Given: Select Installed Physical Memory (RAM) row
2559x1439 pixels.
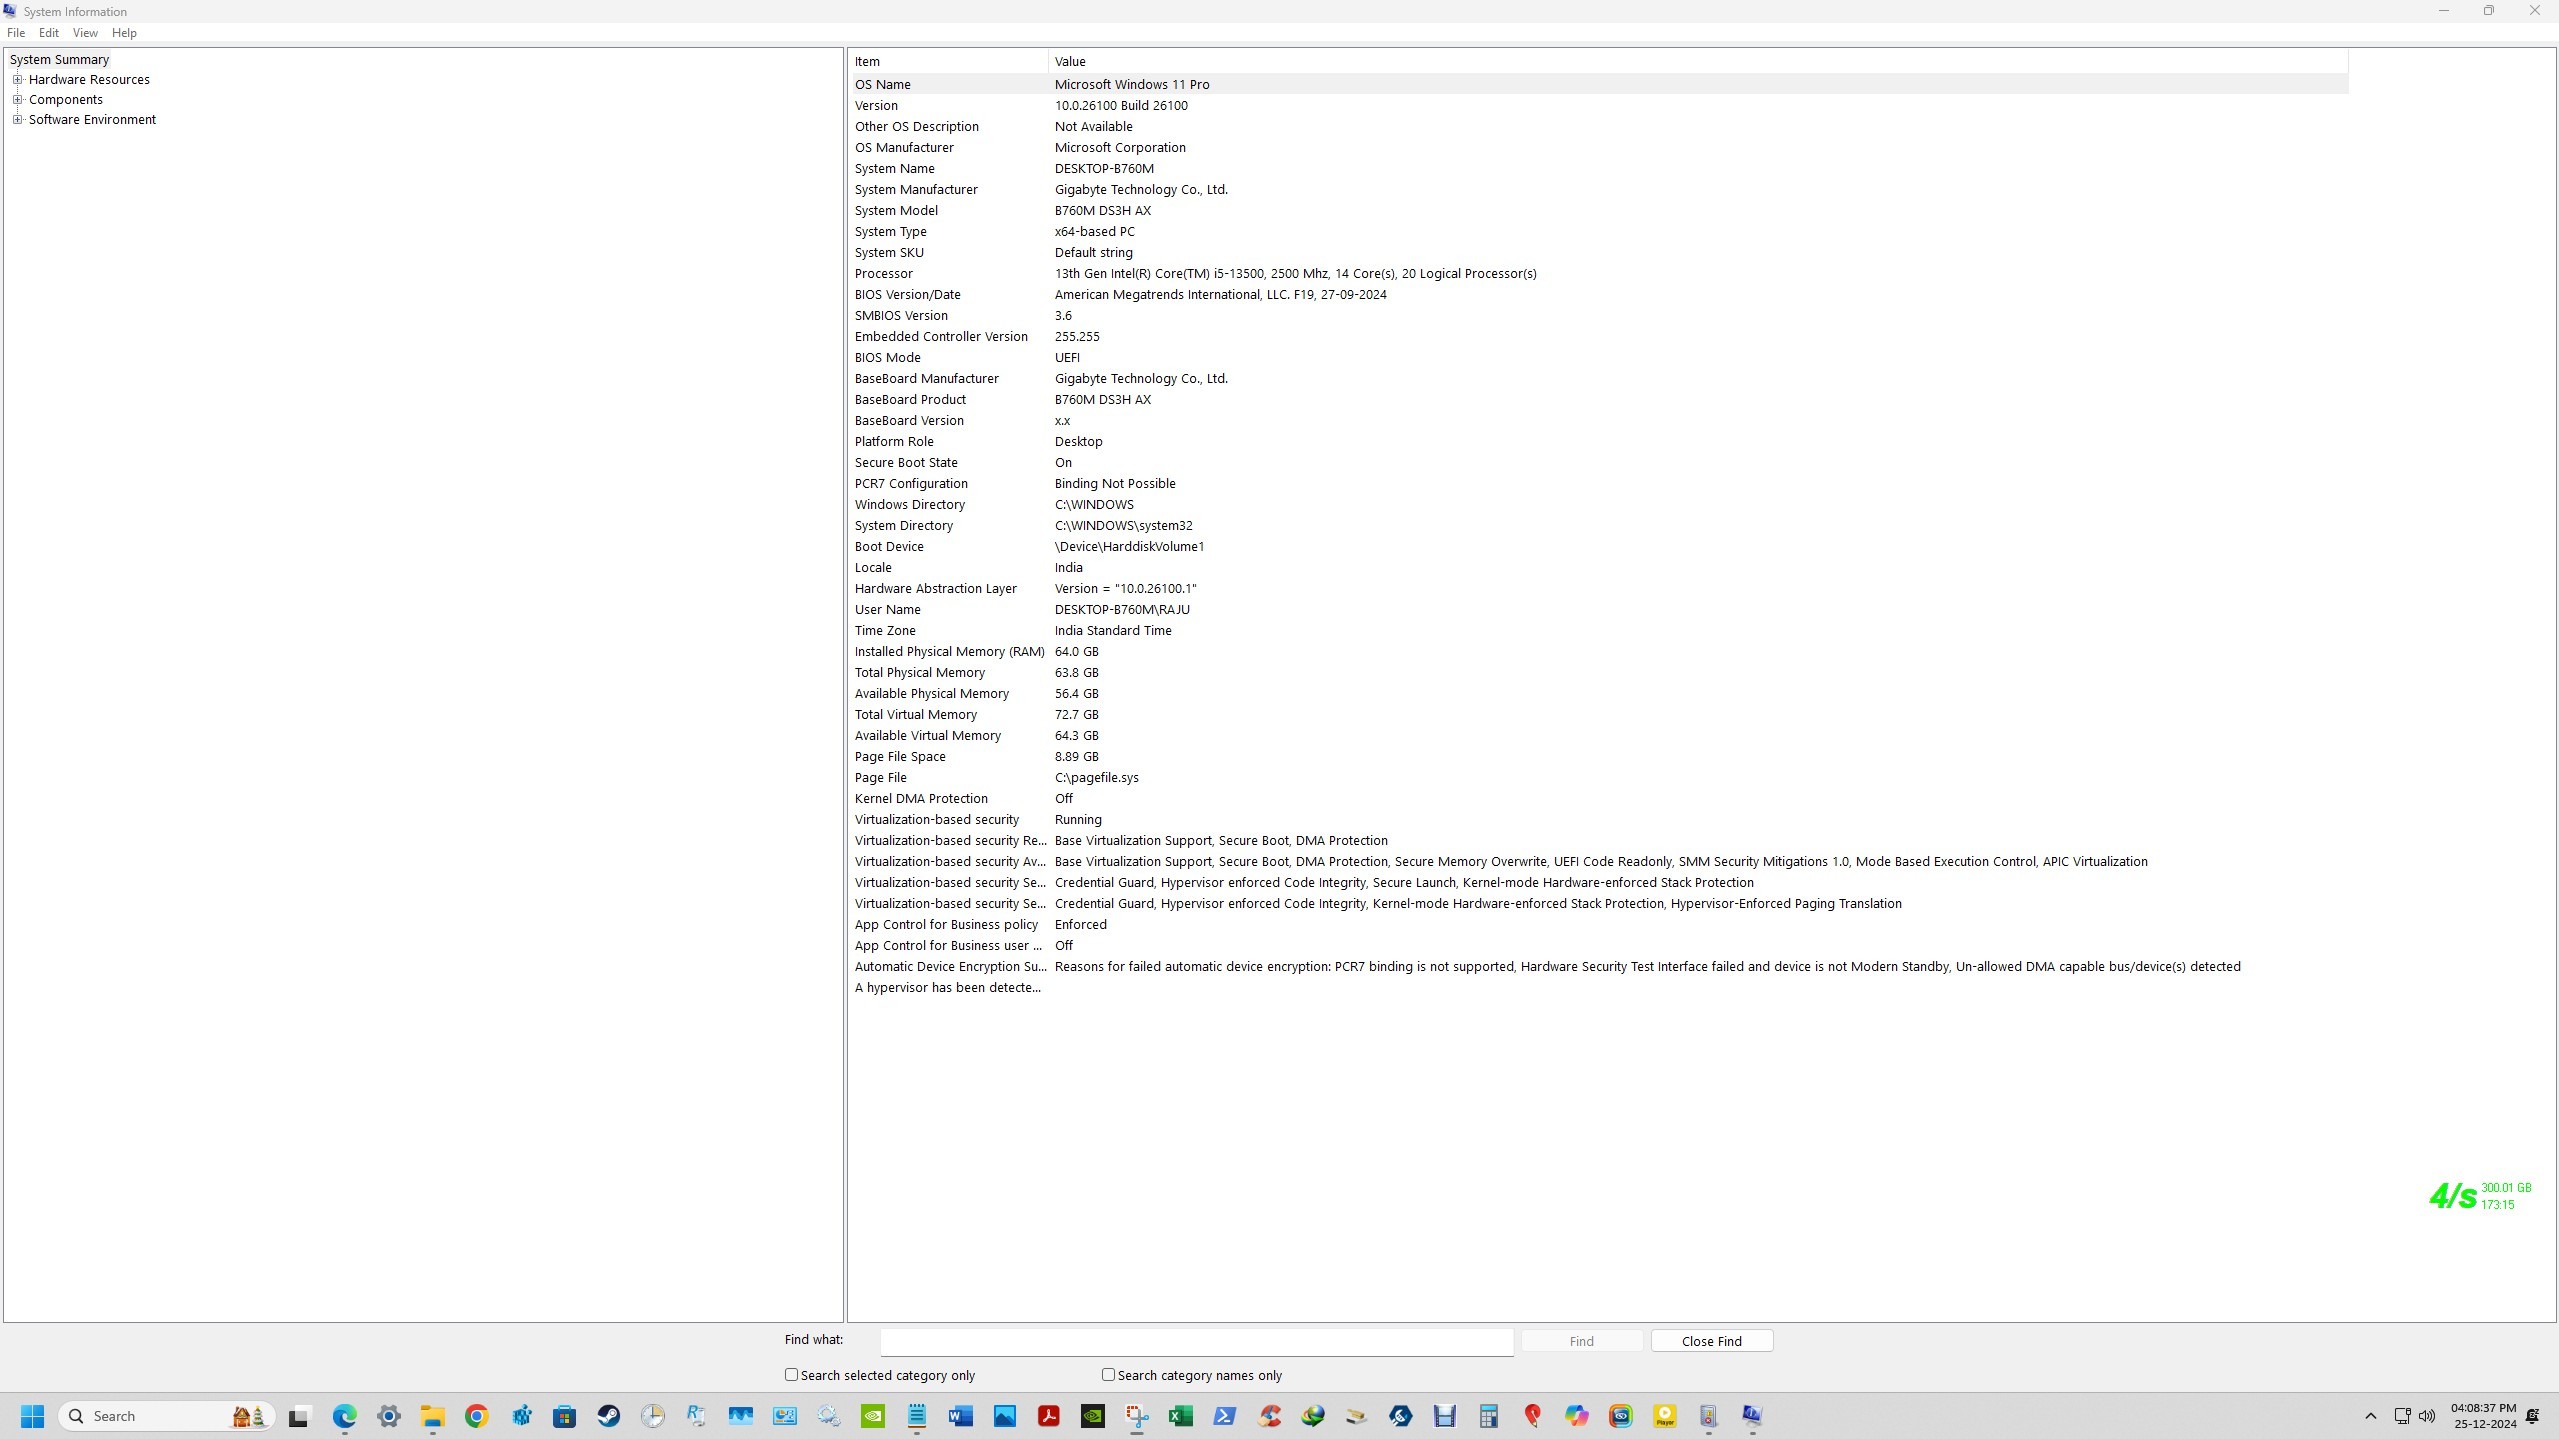Looking at the screenshot, I should pos(1598,652).
